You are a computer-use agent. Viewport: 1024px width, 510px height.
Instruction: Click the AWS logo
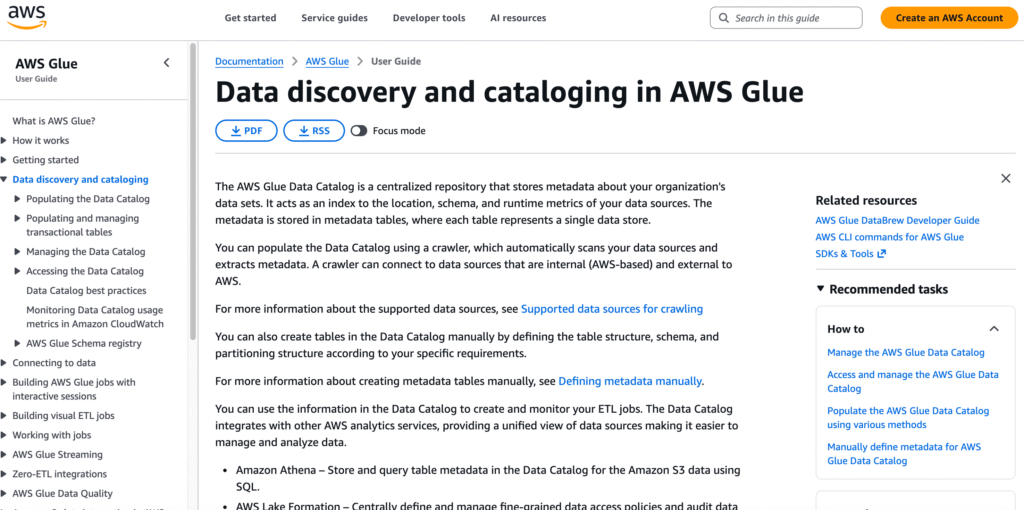point(26,16)
